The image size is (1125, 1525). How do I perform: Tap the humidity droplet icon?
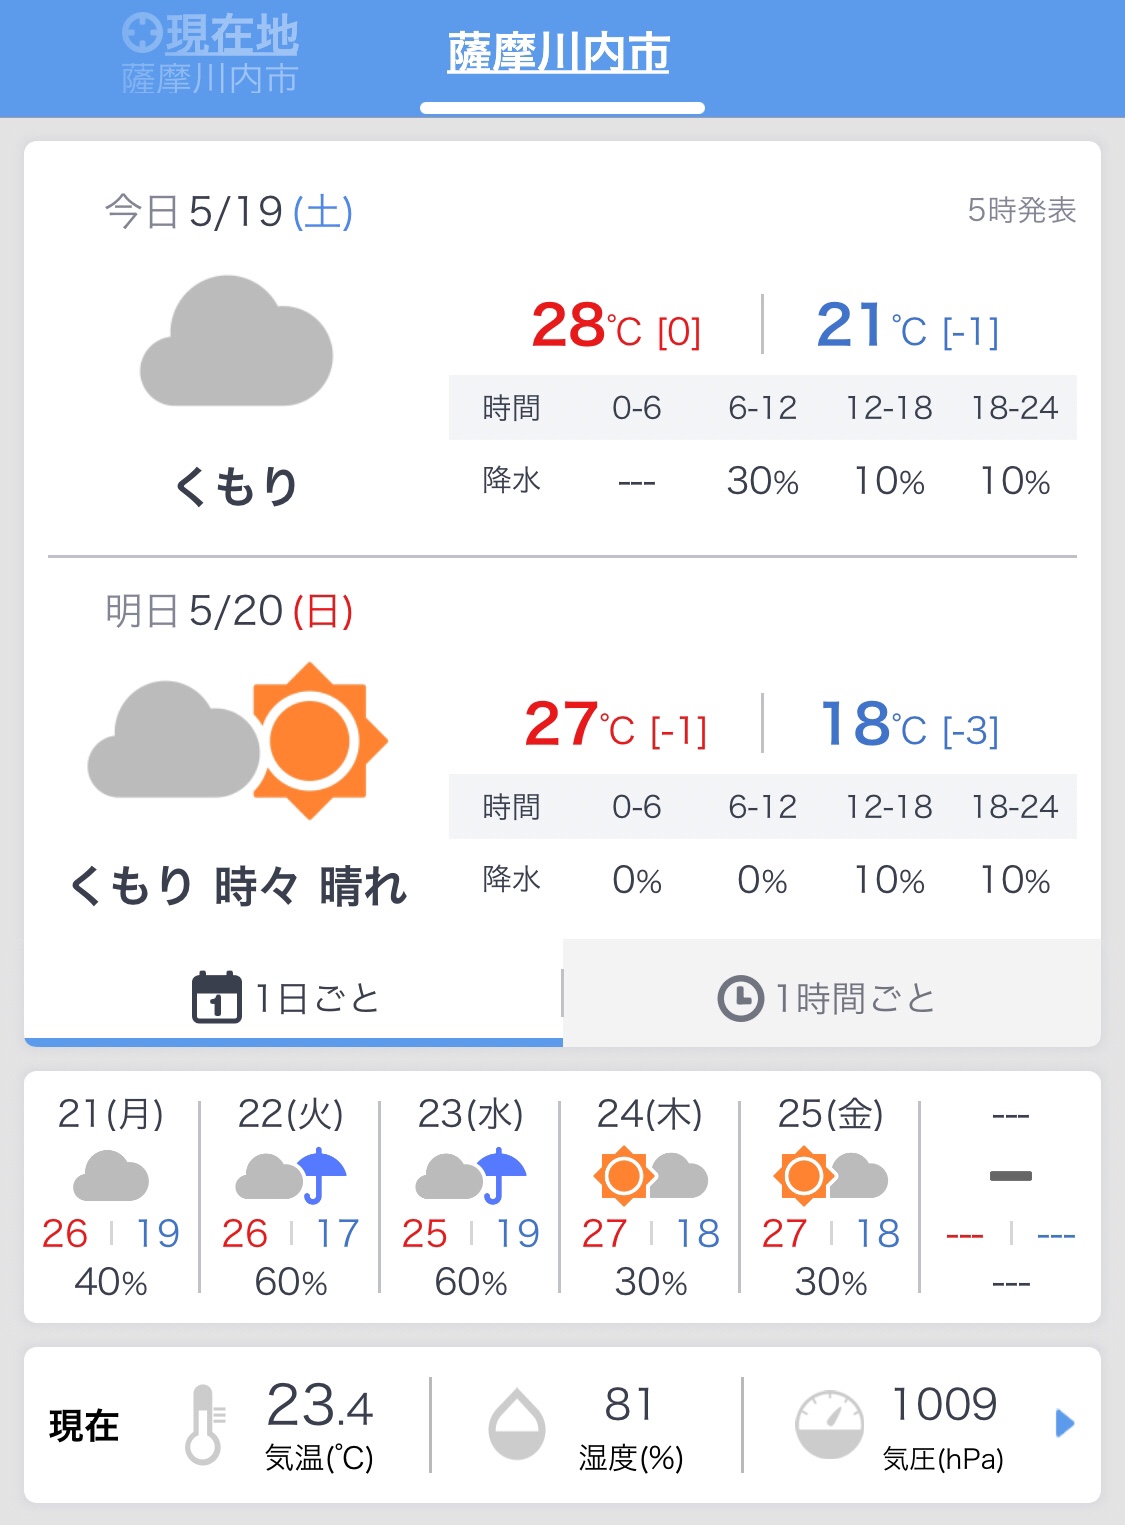coord(516,1424)
